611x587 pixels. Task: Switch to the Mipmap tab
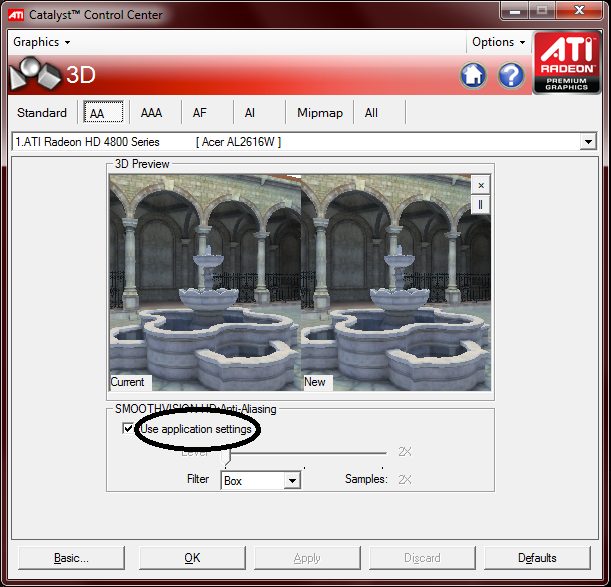[319, 113]
